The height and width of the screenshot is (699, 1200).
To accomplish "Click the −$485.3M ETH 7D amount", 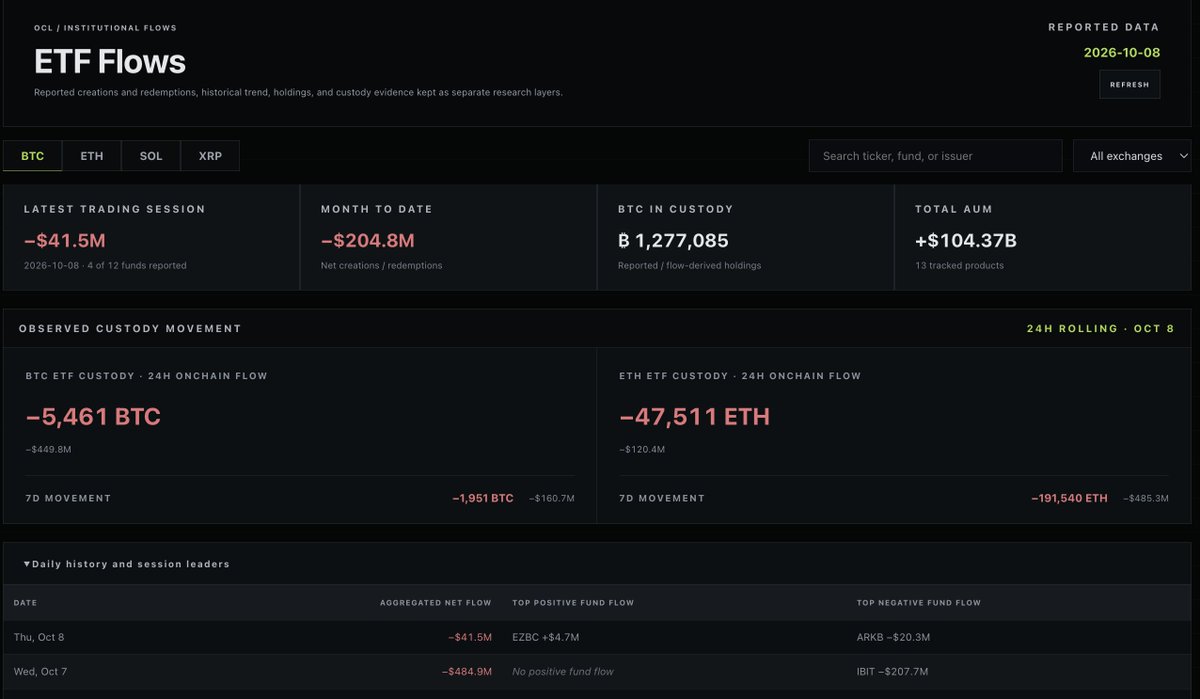I will [x=1146, y=498].
